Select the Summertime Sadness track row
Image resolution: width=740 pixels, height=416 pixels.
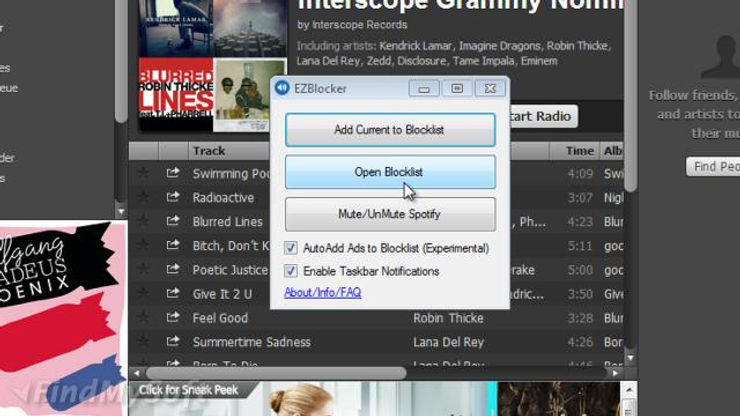click(x=376, y=342)
